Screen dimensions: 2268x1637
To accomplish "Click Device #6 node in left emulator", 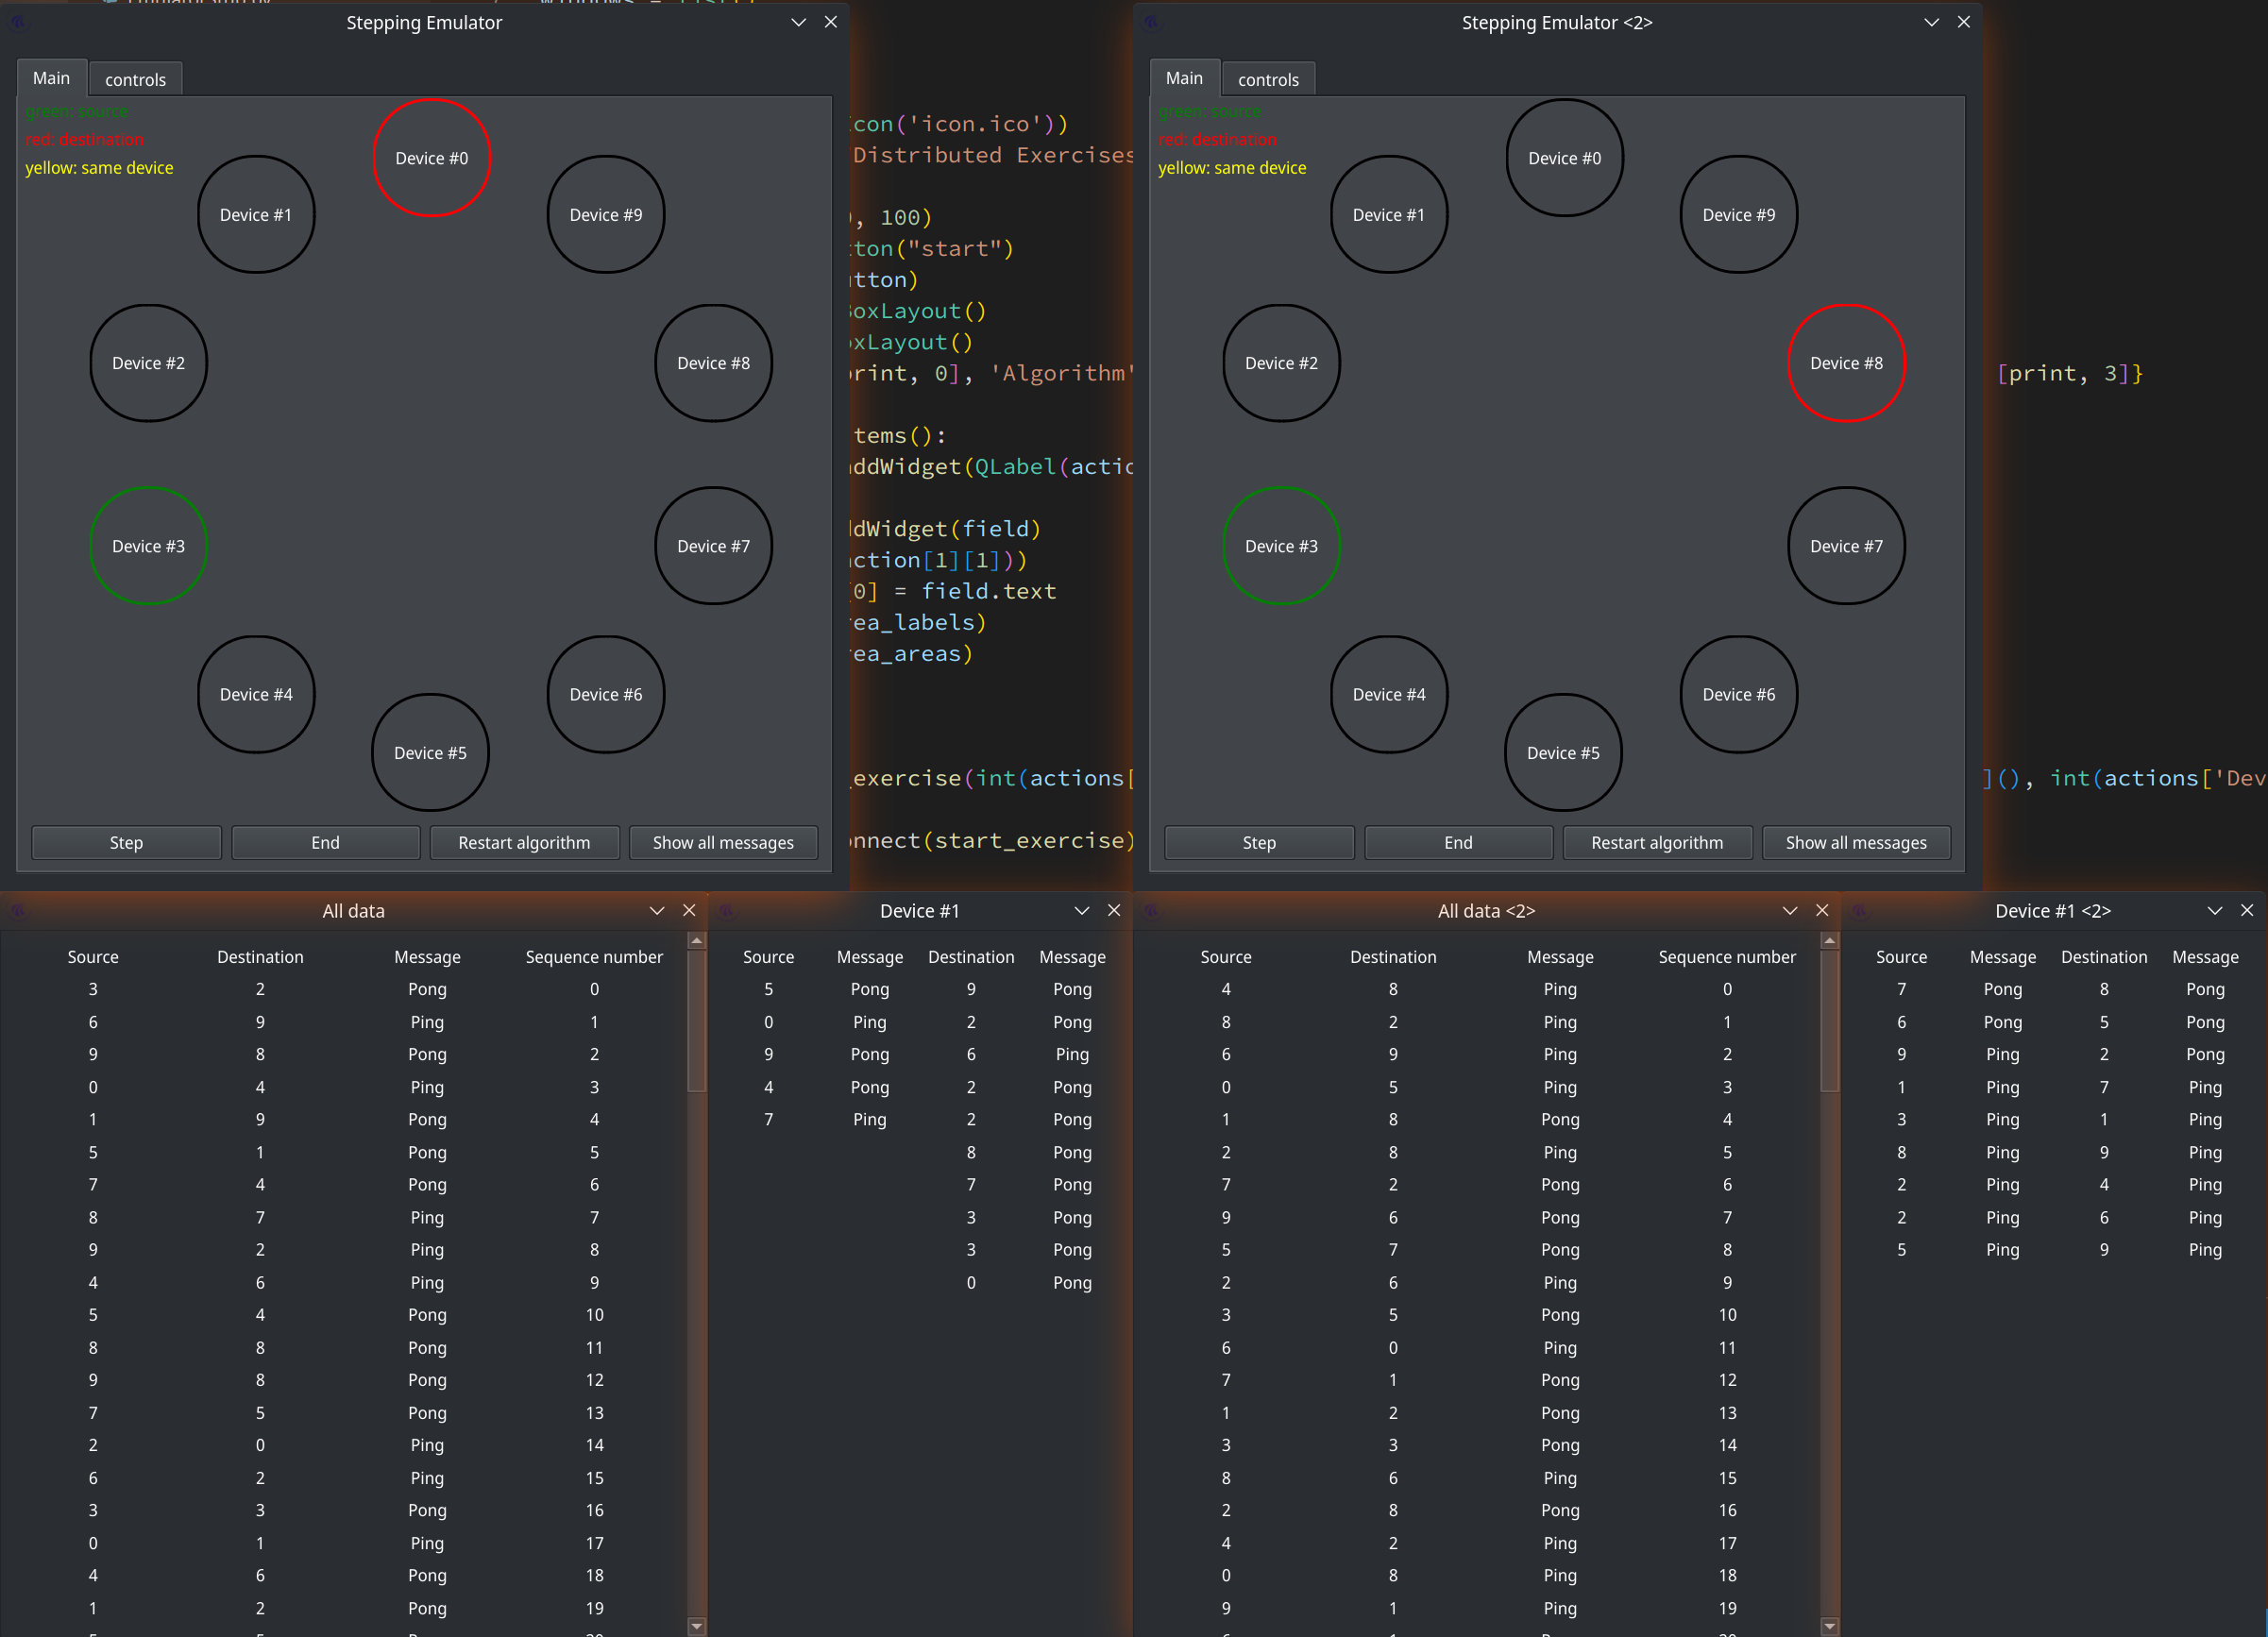I will [605, 694].
